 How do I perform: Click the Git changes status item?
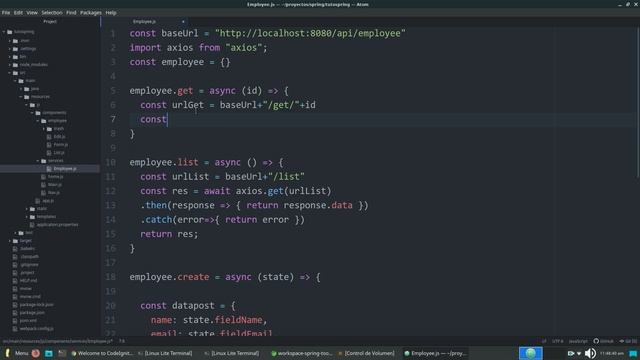pyautogui.click(x=628, y=341)
